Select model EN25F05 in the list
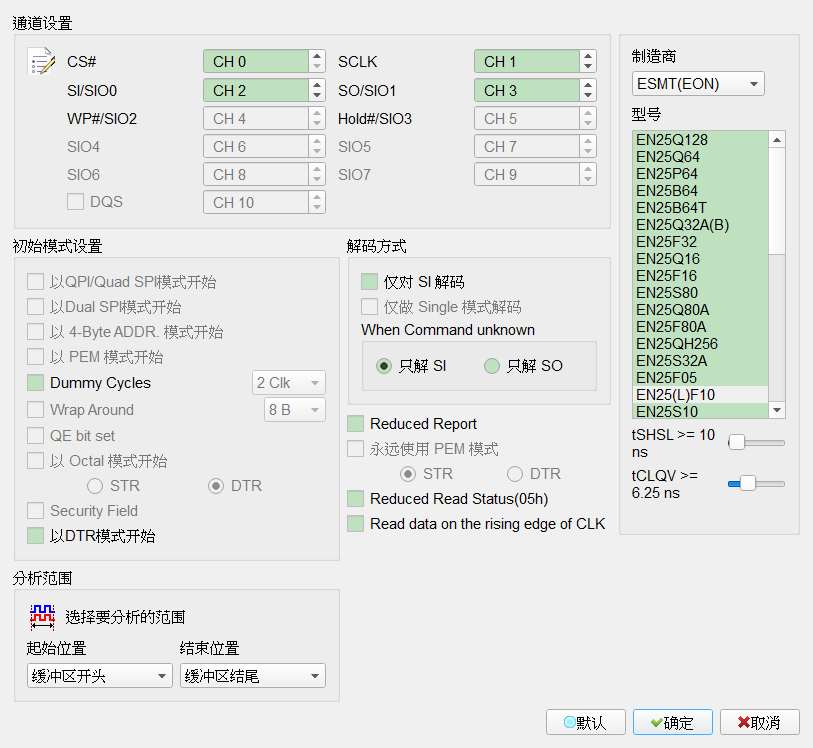The image size is (813, 748). [700, 378]
